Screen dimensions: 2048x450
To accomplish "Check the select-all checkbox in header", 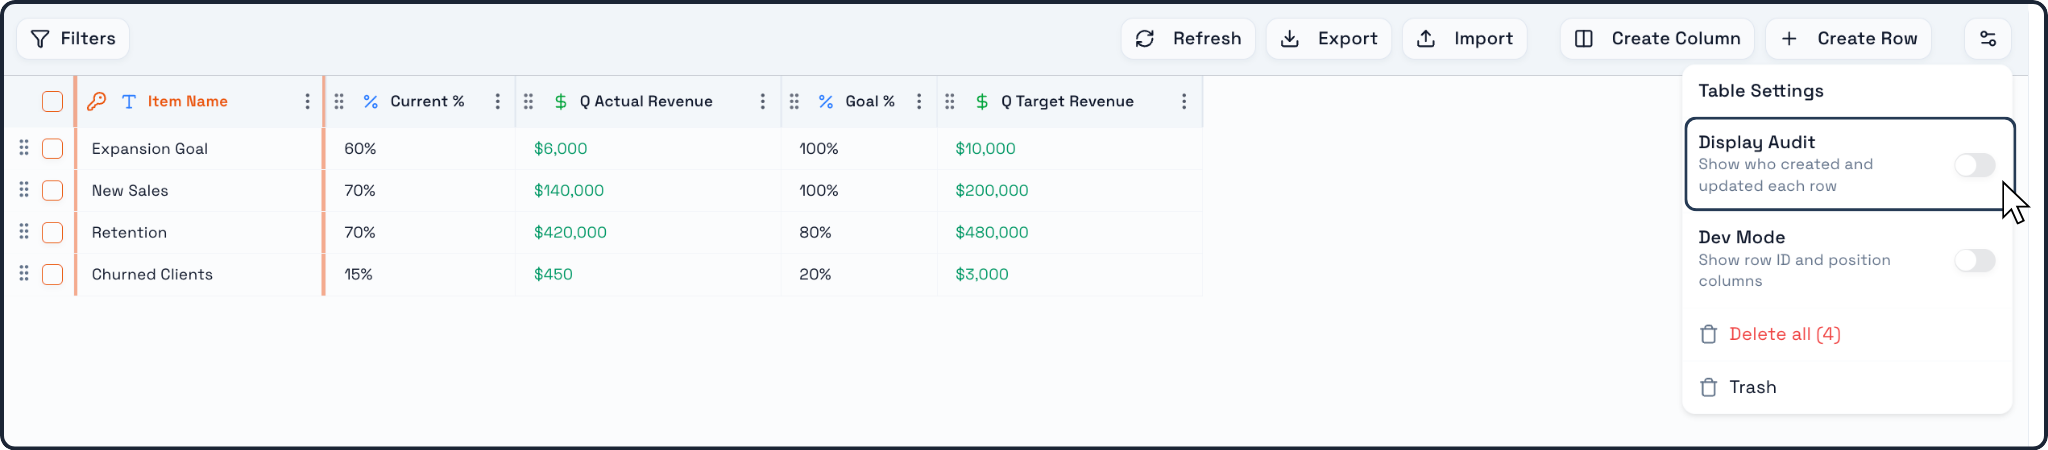I will 53,101.
